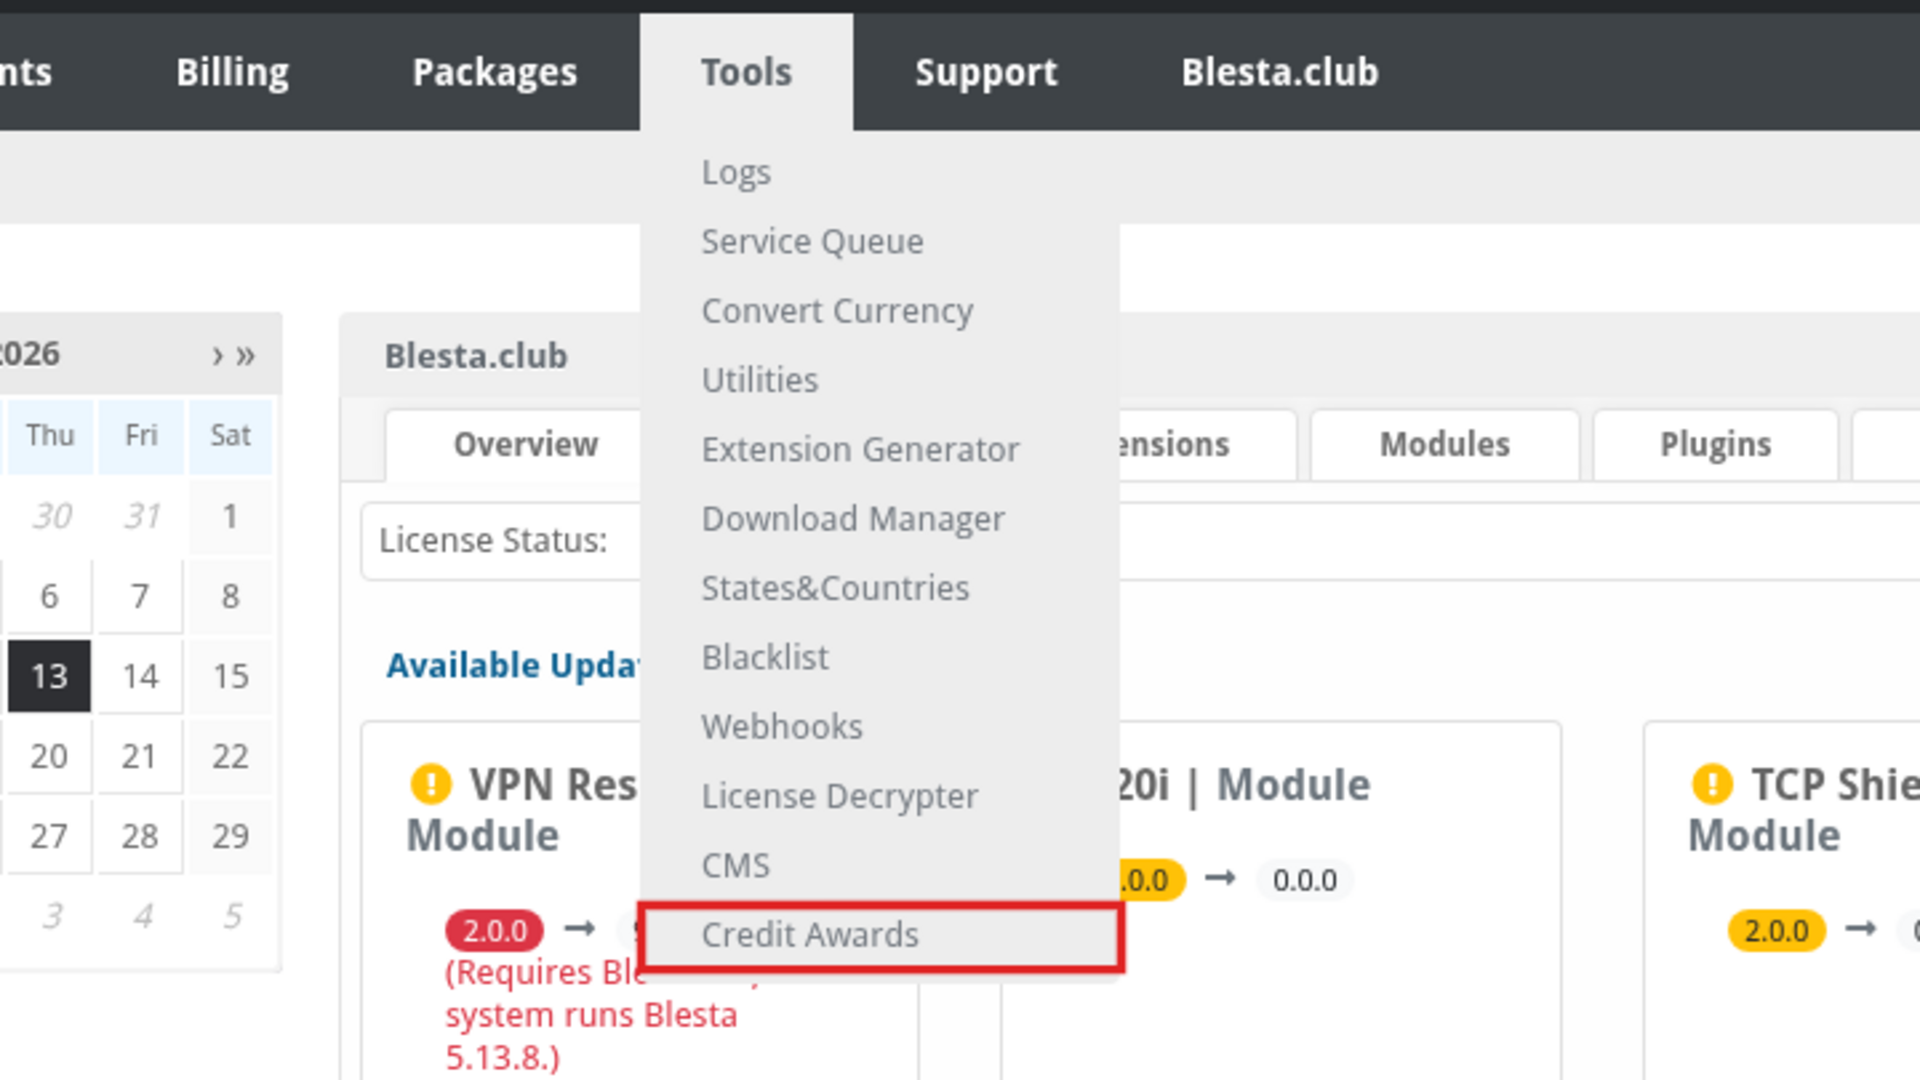Choose calendar date 22

[231, 756]
